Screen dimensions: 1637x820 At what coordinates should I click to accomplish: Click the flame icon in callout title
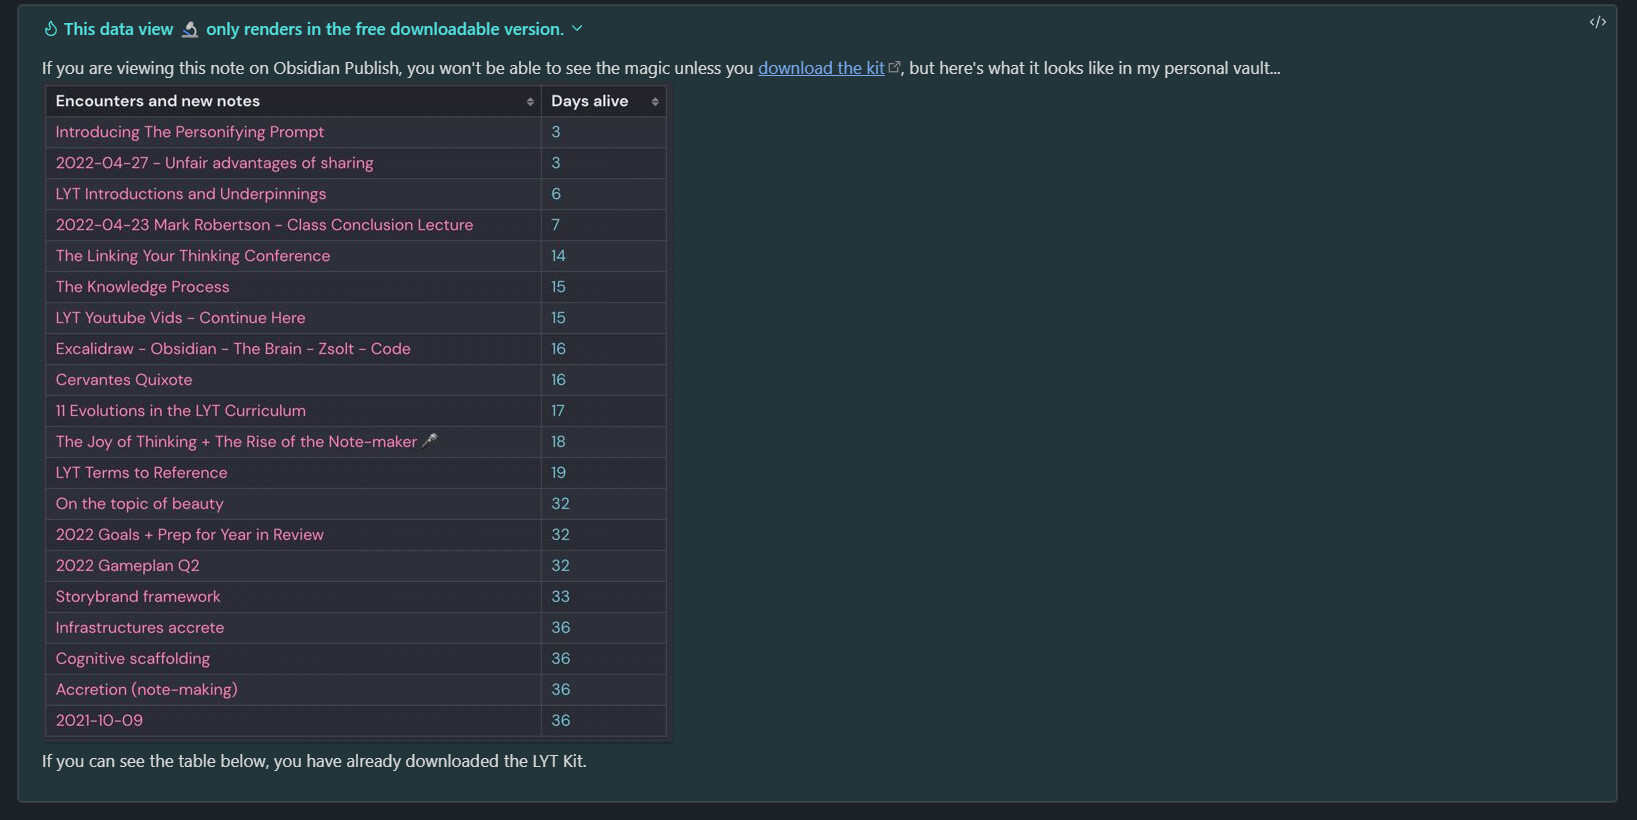(x=50, y=29)
